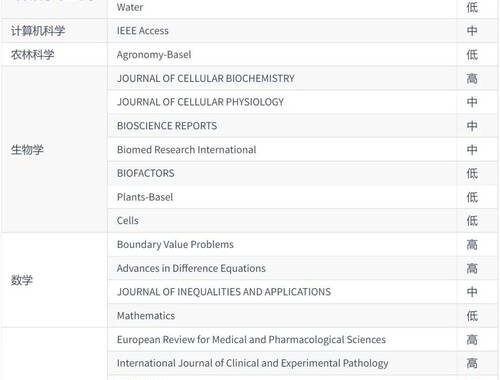This screenshot has width=500, height=380.
Task: Click the 农林科学 category label
Action: [x=33, y=55]
